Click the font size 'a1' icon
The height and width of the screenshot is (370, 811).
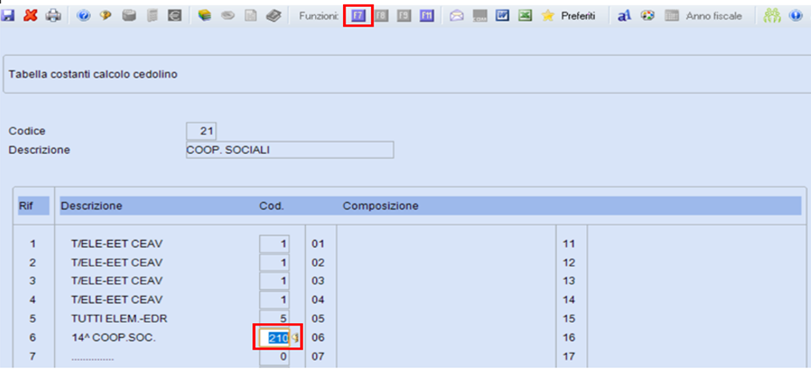tap(624, 16)
